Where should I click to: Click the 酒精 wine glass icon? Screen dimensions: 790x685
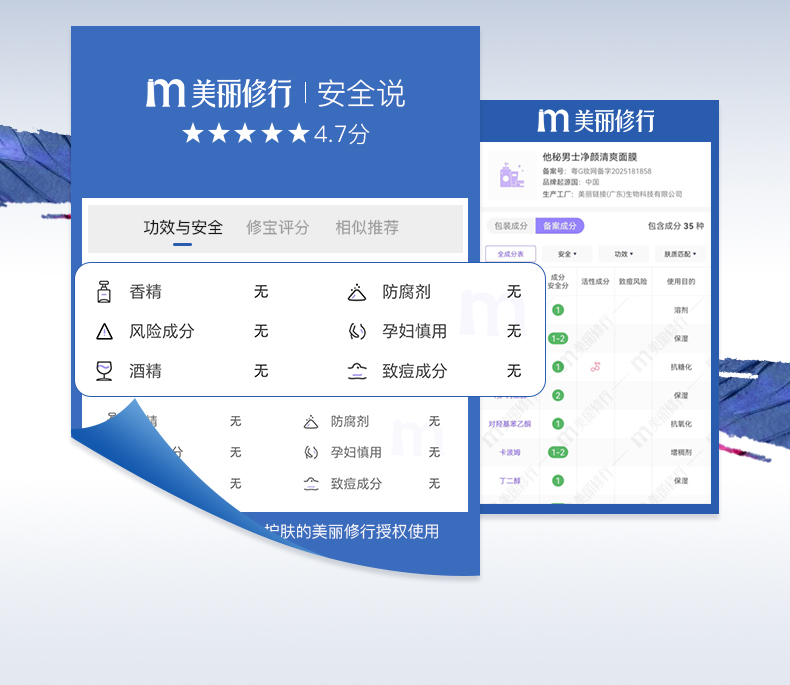point(104,371)
